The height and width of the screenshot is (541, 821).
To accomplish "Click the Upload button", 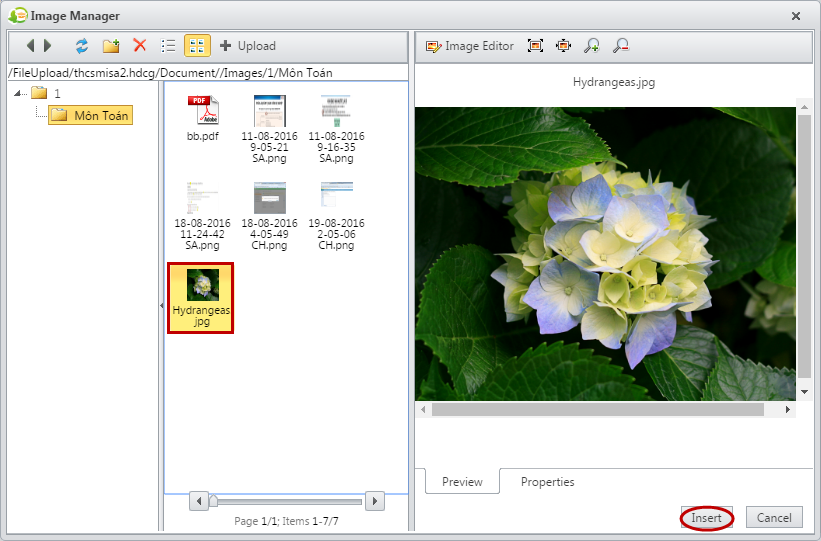I will [x=247, y=46].
